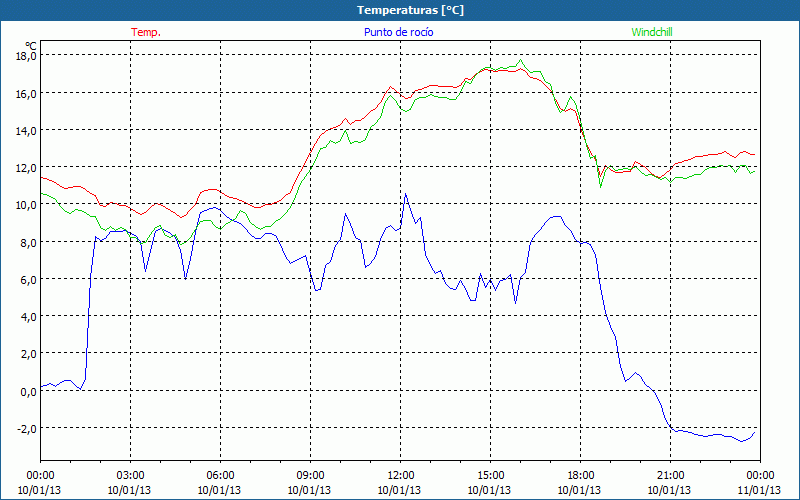The width and height of the screenshot is (800, 500).
Task: Click the "-2,0" y-axis value
Action: 27,429
